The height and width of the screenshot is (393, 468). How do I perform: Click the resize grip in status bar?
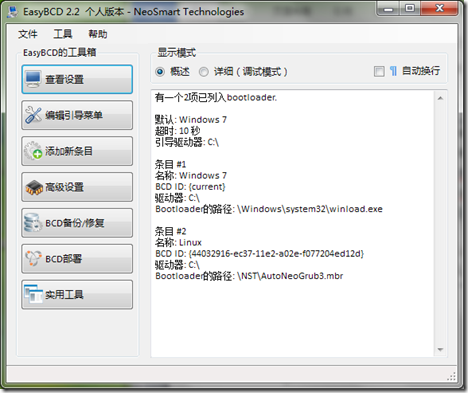pos(451,376)
